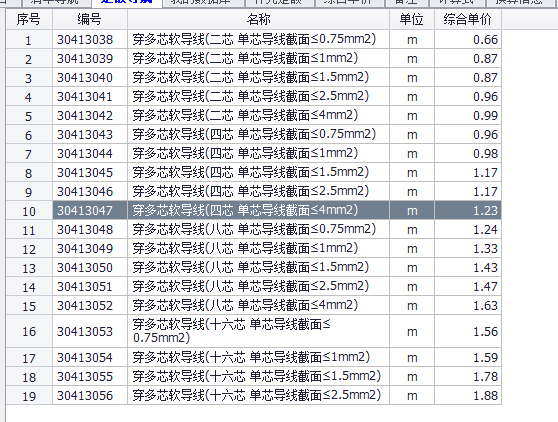Click name 穿多芯软导线(四芯 ≤1.5mm2)
Image resolution: width=558 pixels, height=422 pixels.
(258, 173)
